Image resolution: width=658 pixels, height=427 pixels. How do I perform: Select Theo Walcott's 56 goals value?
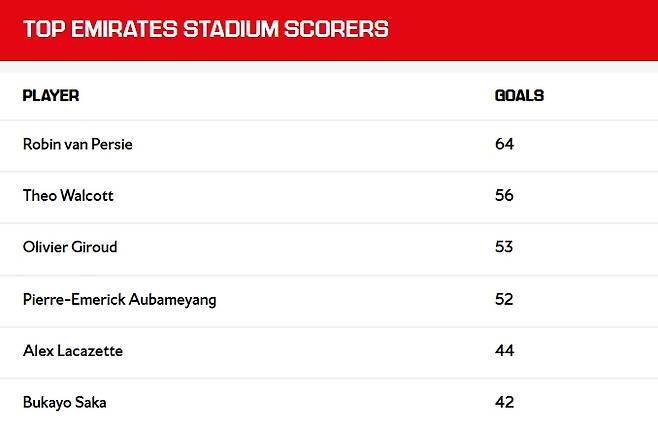(x=504, y=196)
